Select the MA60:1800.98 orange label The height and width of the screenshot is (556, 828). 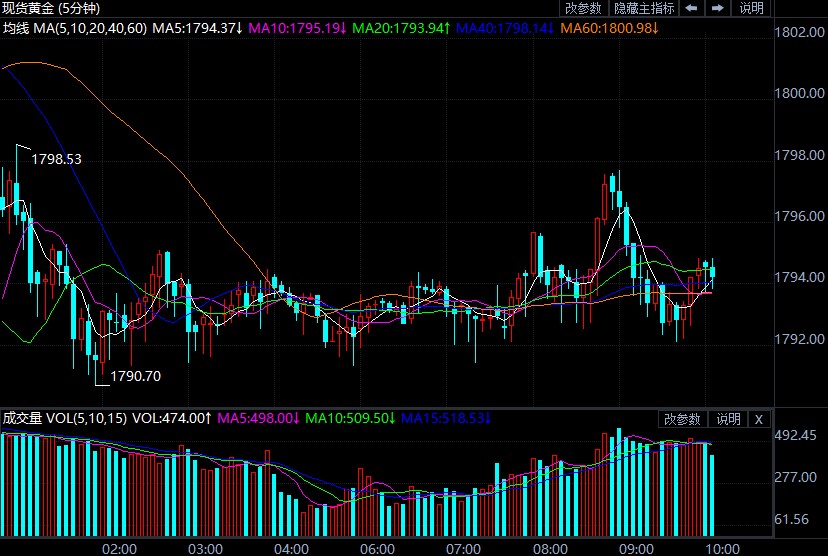609,28
